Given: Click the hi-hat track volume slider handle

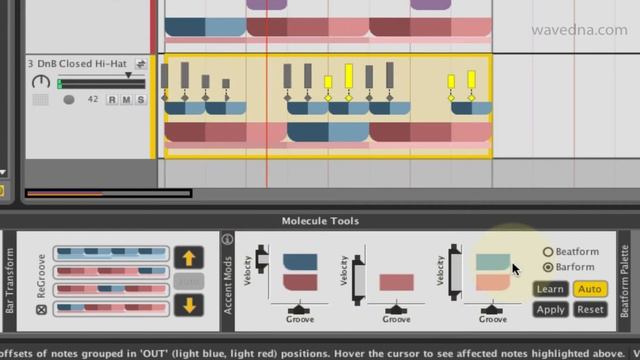Looking at the screenshot, I should click(x=129, y=75).
